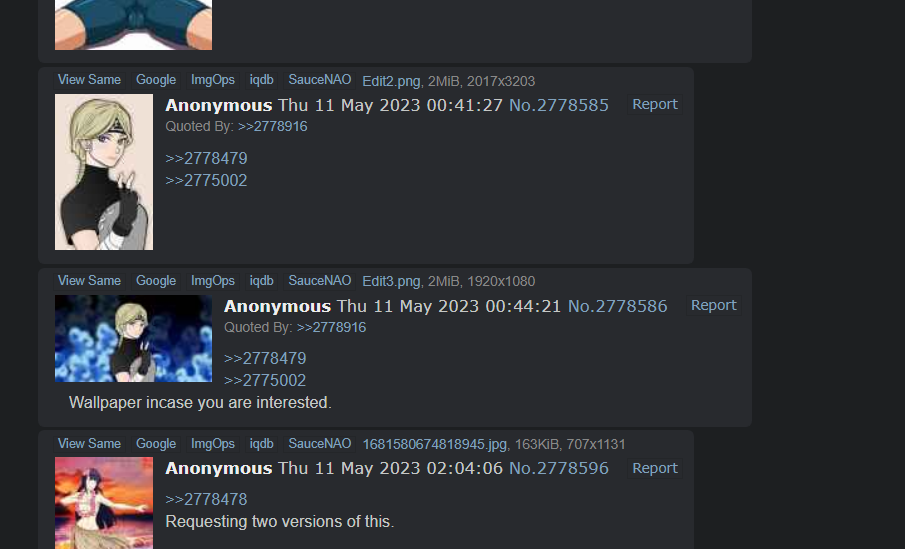Open the Edit3.png file link
The width and height of the screenshot is (905, 549).
tap(391, 281)
